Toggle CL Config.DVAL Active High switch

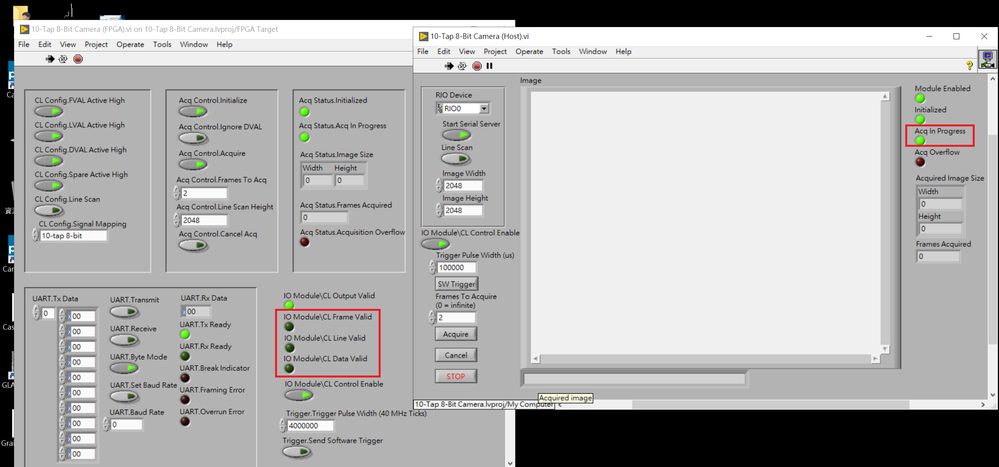coord(49,161)
